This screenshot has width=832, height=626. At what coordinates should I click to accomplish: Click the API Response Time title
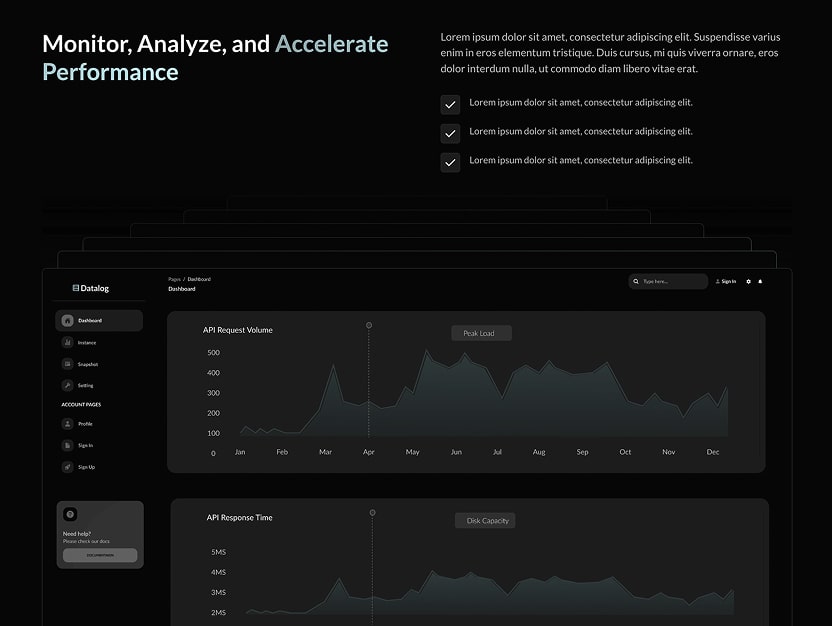coord(239,517)
